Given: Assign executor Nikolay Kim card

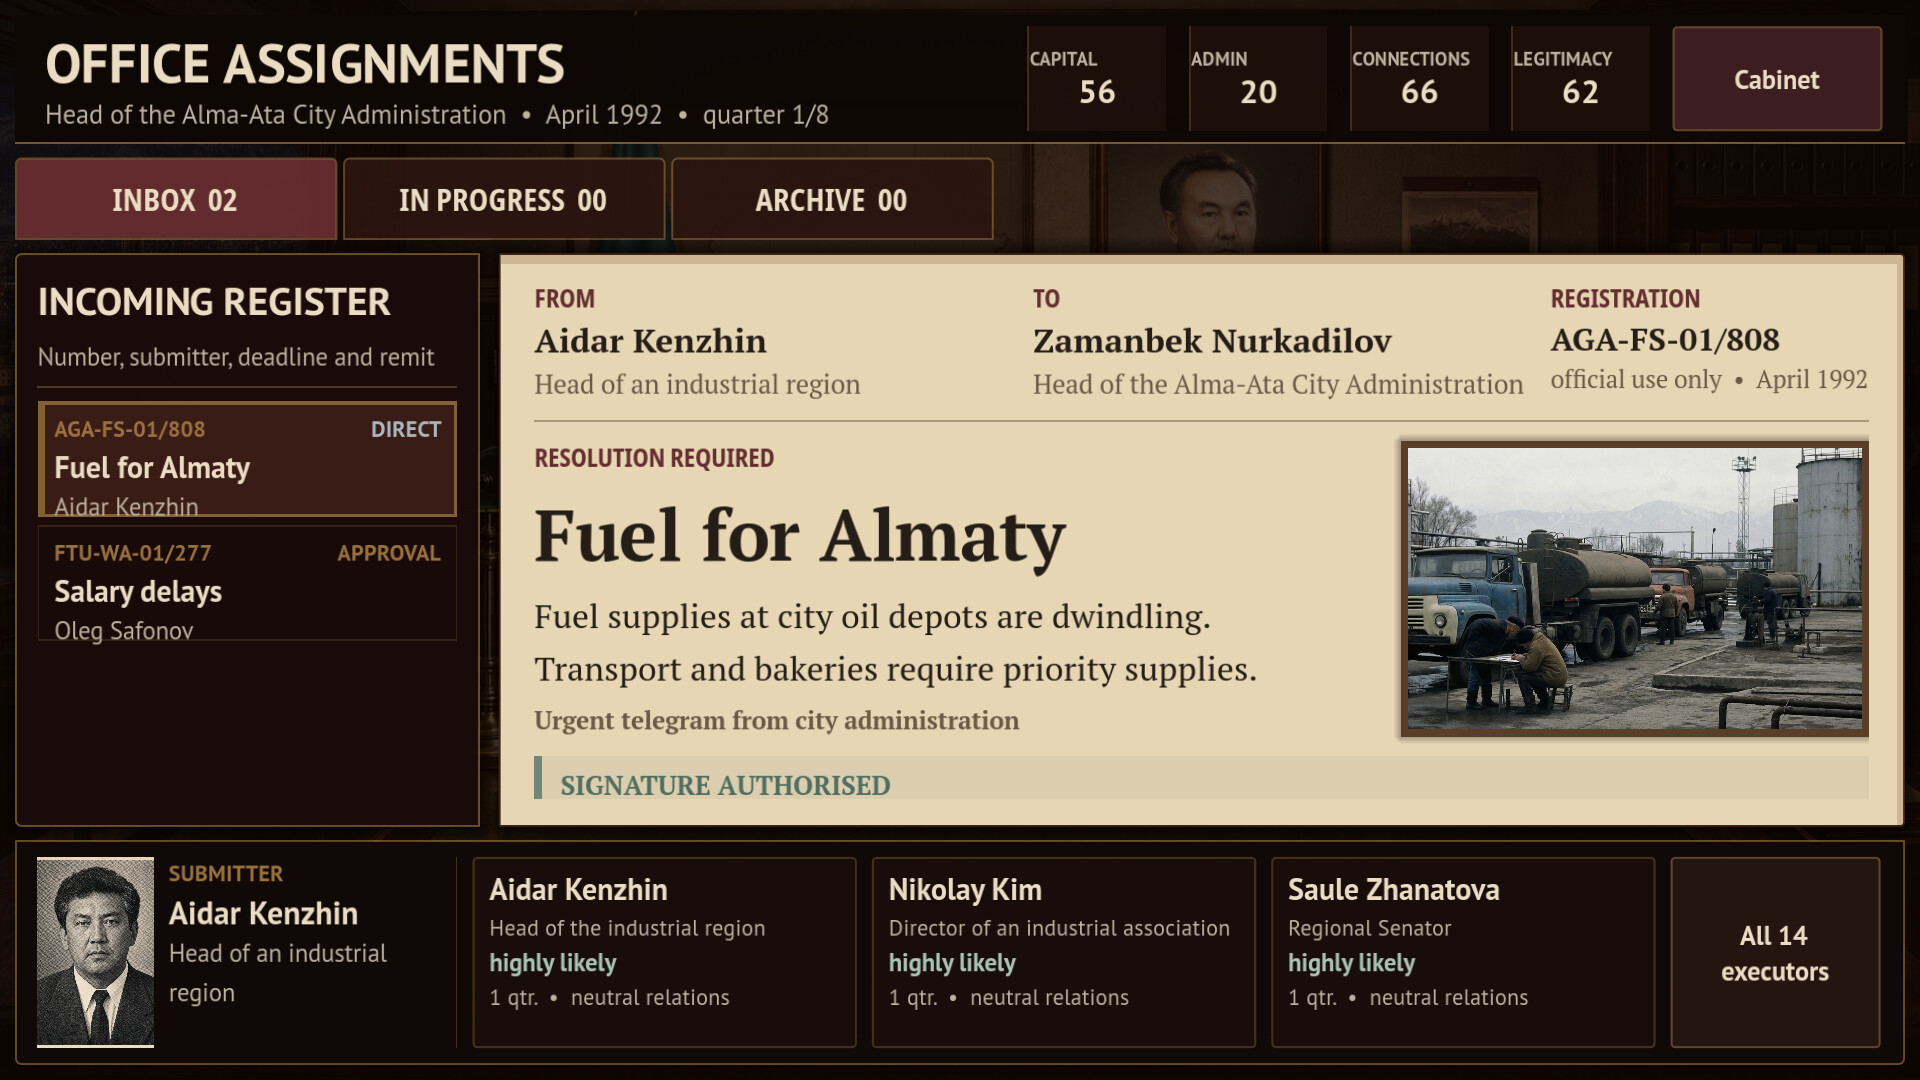Looking at the screenshot, I should tap(1063, 952).
